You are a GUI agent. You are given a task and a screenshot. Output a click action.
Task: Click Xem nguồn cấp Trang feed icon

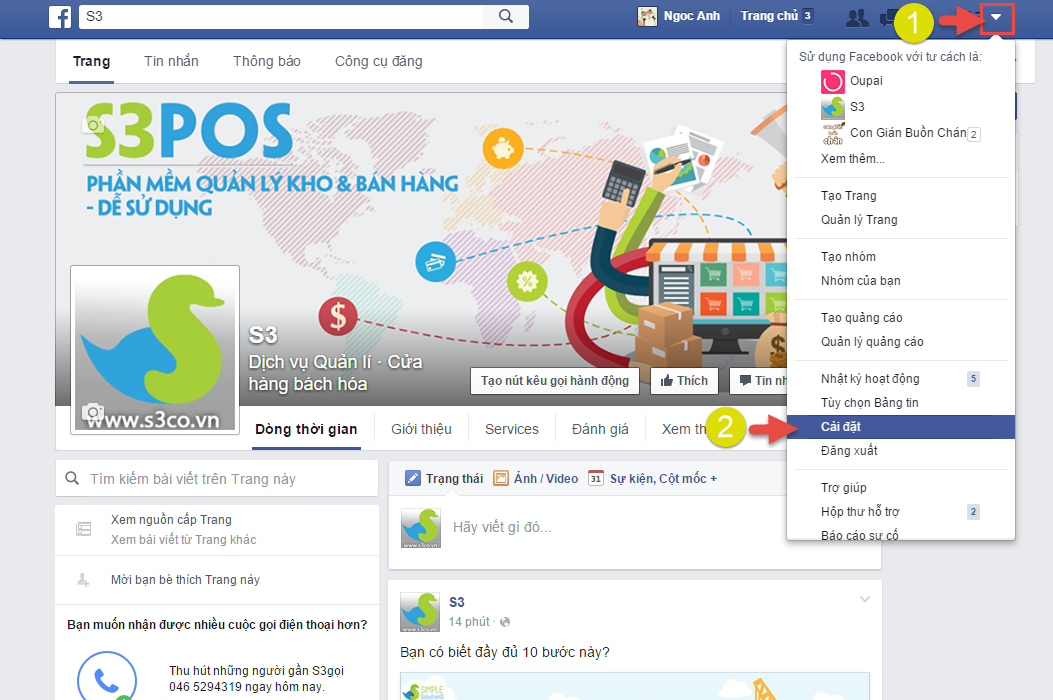[x=83, y=529]
